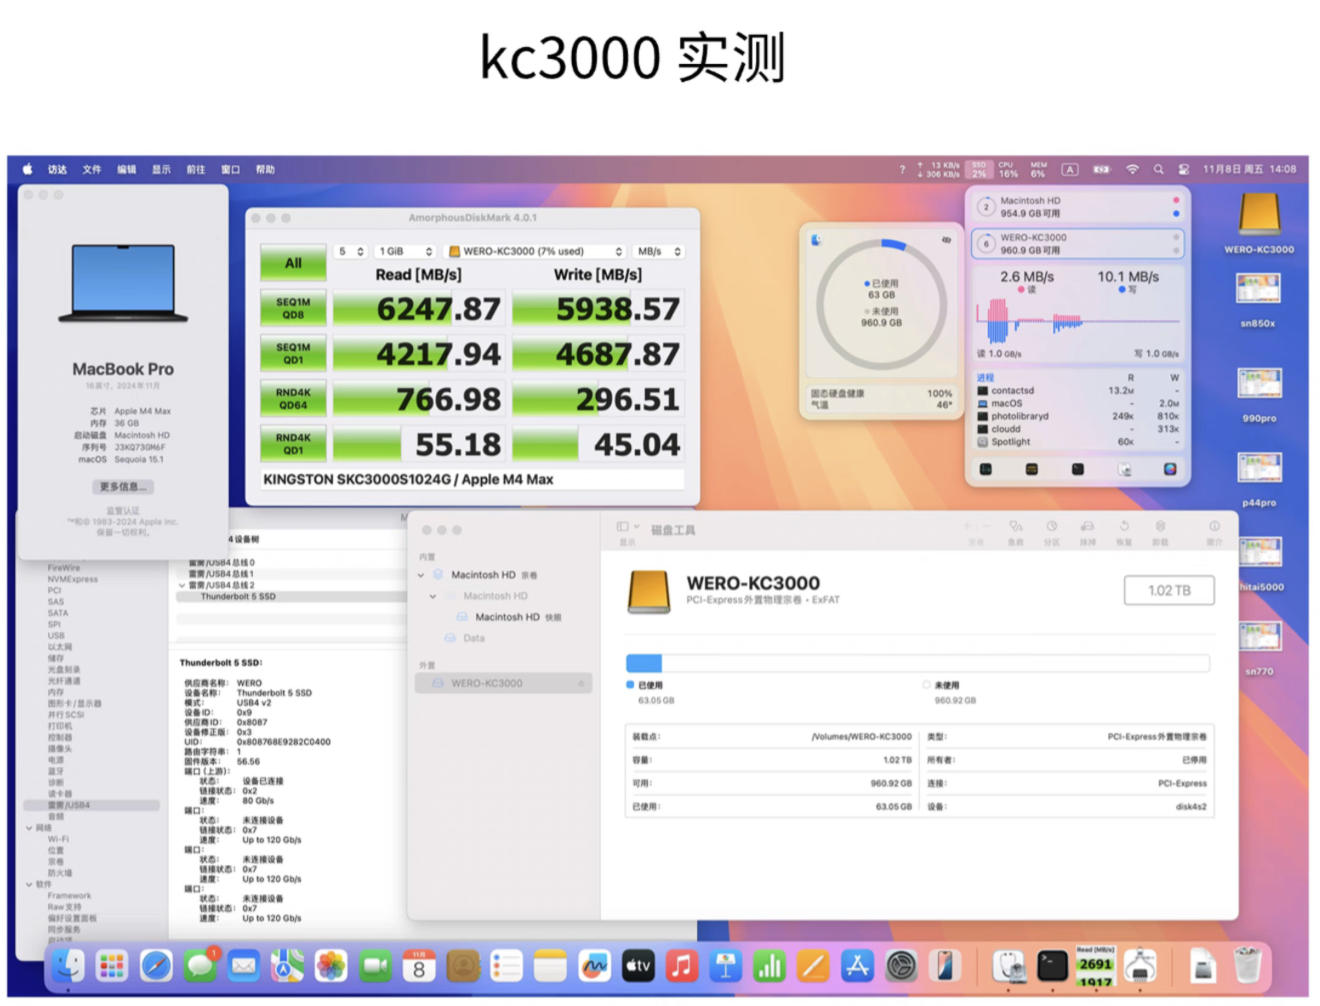Viewport: 1320px width, 1006px height.
Task: Run the RND4K QD64 test
Action: pyautogui.click(x=293, y=399)
